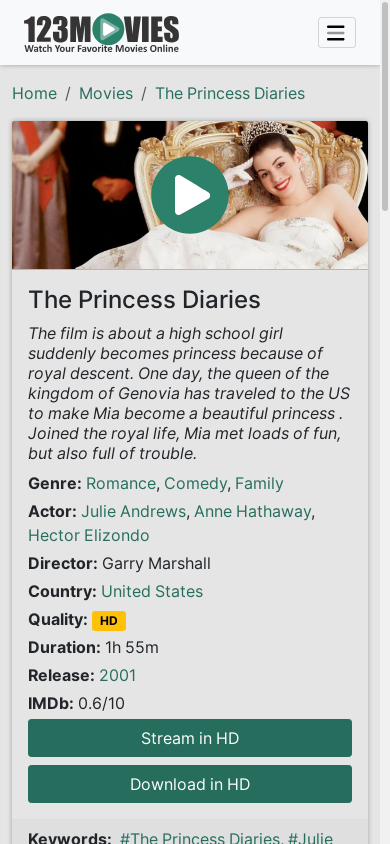
Task: Go to Home breadcrumb
Action: point(34,94)
